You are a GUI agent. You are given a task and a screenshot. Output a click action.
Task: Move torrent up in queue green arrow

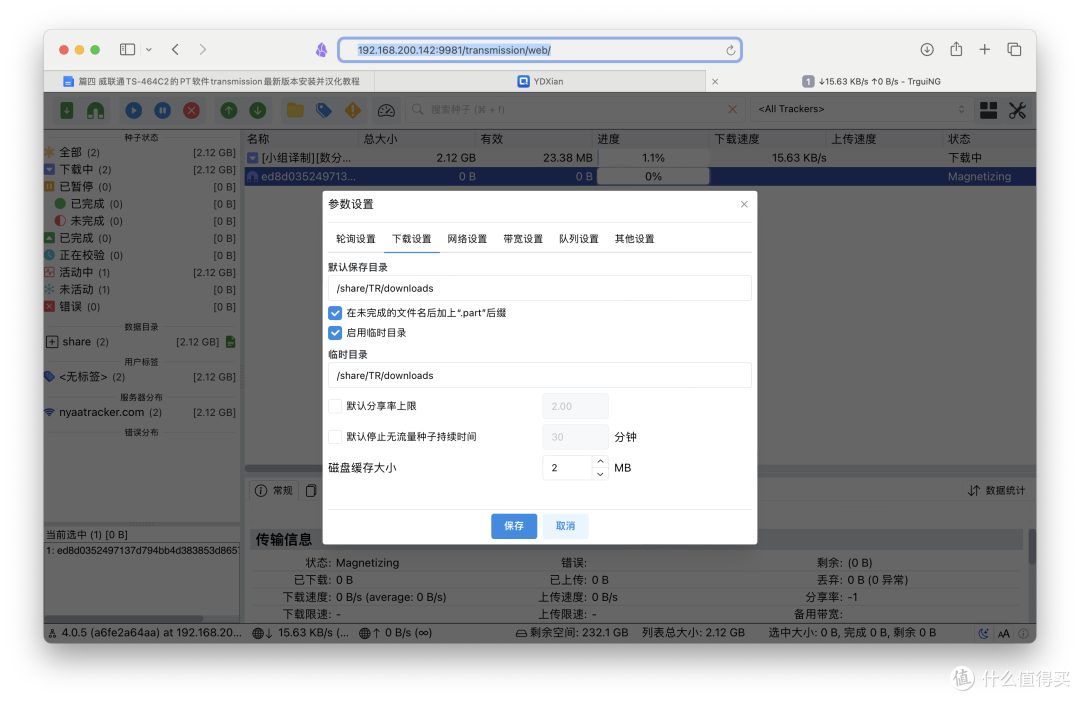click(229, 110)
